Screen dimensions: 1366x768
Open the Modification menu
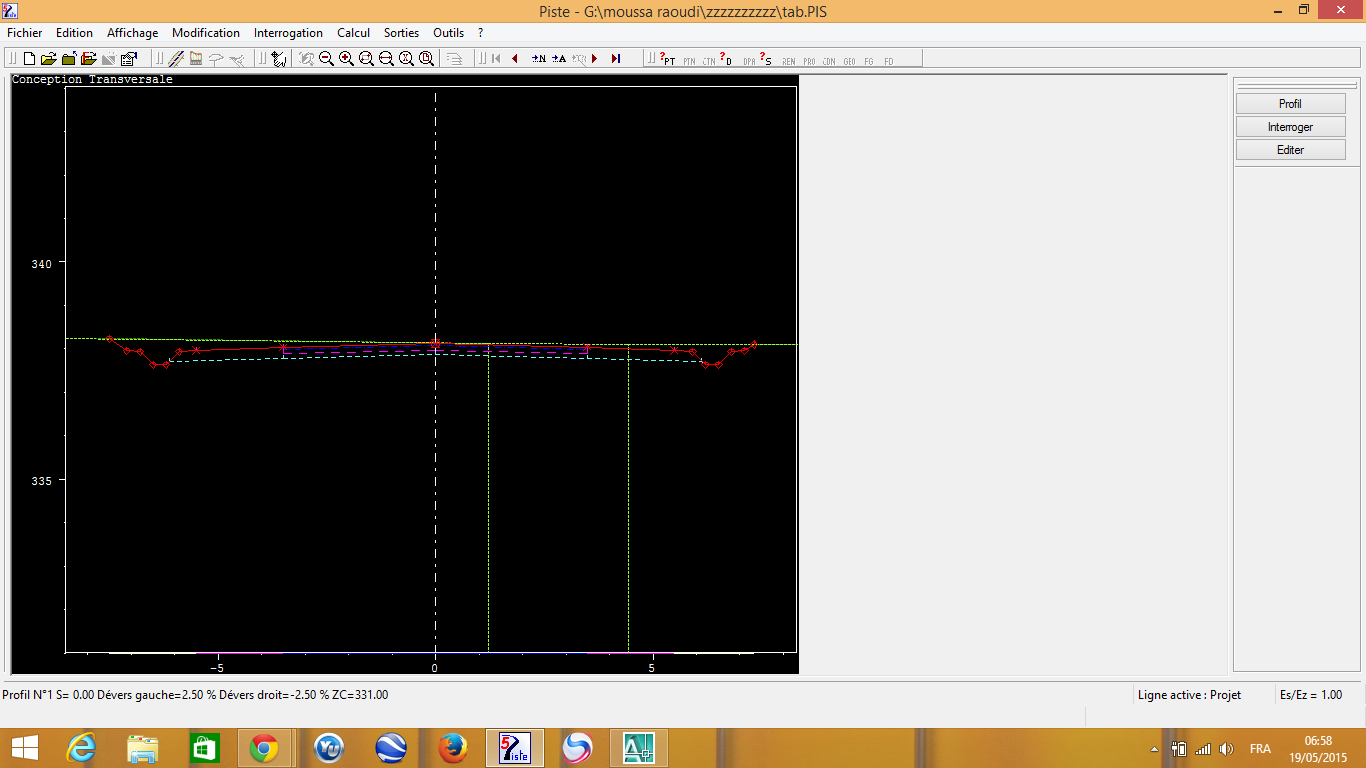click(206, 33)
